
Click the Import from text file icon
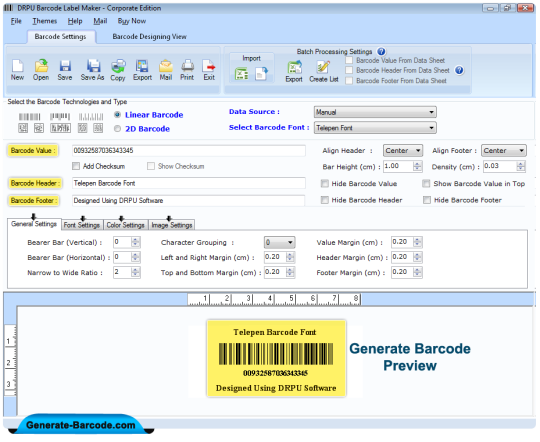coord(261,74)
